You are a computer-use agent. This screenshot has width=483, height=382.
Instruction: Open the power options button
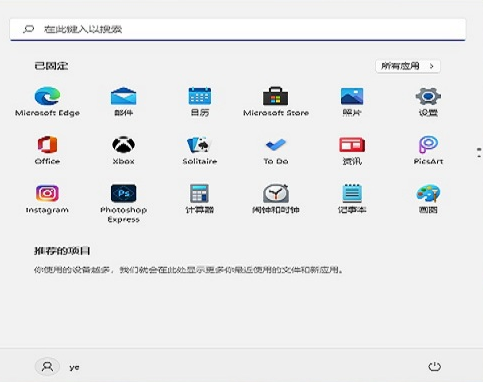click(x=434, y=367)
